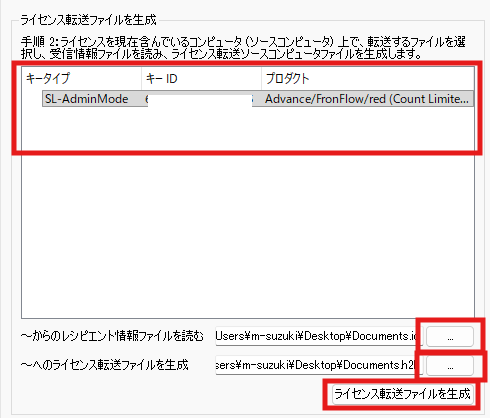This screenshot has width=490, height=418.
Task: Select the Advance/FronFlow/red product cell
Action: click(367, 99)
